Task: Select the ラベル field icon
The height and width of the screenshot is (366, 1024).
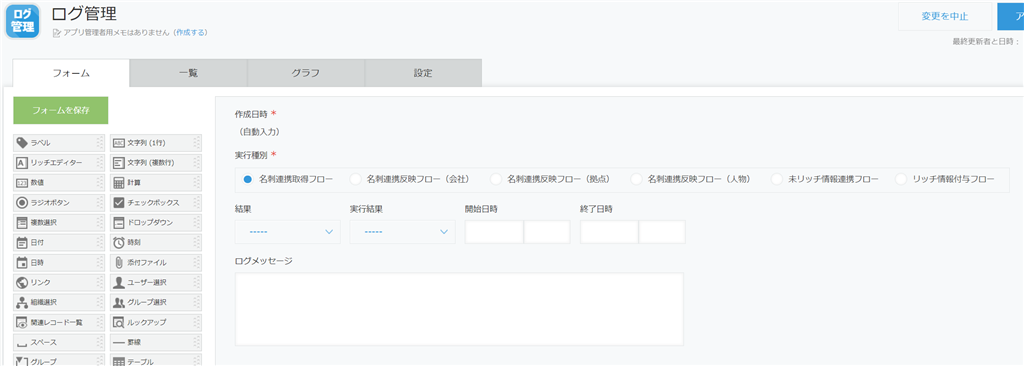Action: tap(22, 142)
